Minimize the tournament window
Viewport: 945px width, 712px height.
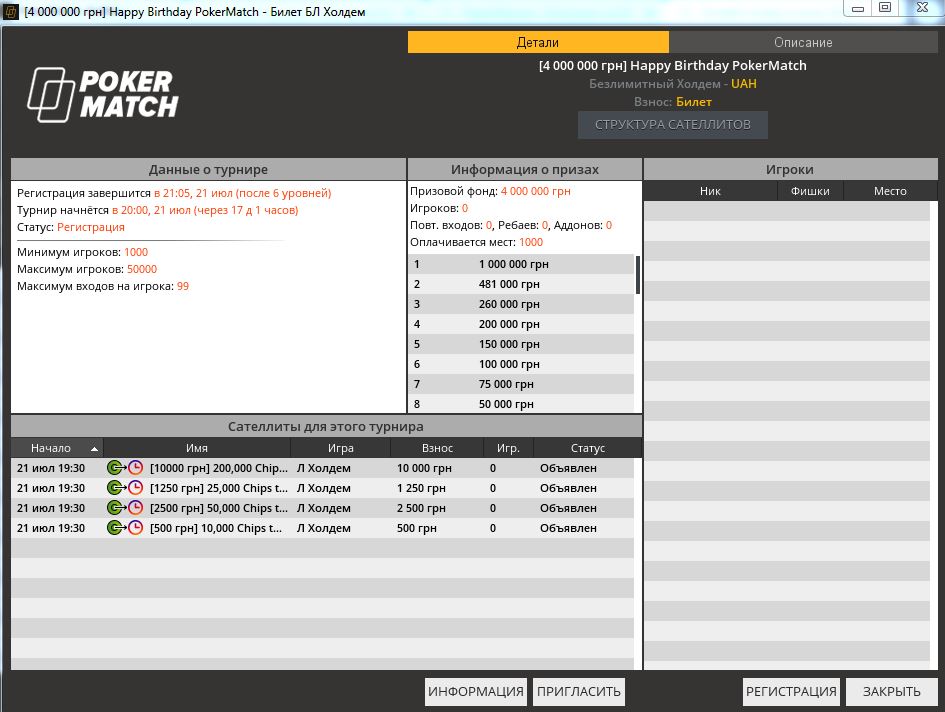(858, 8)
